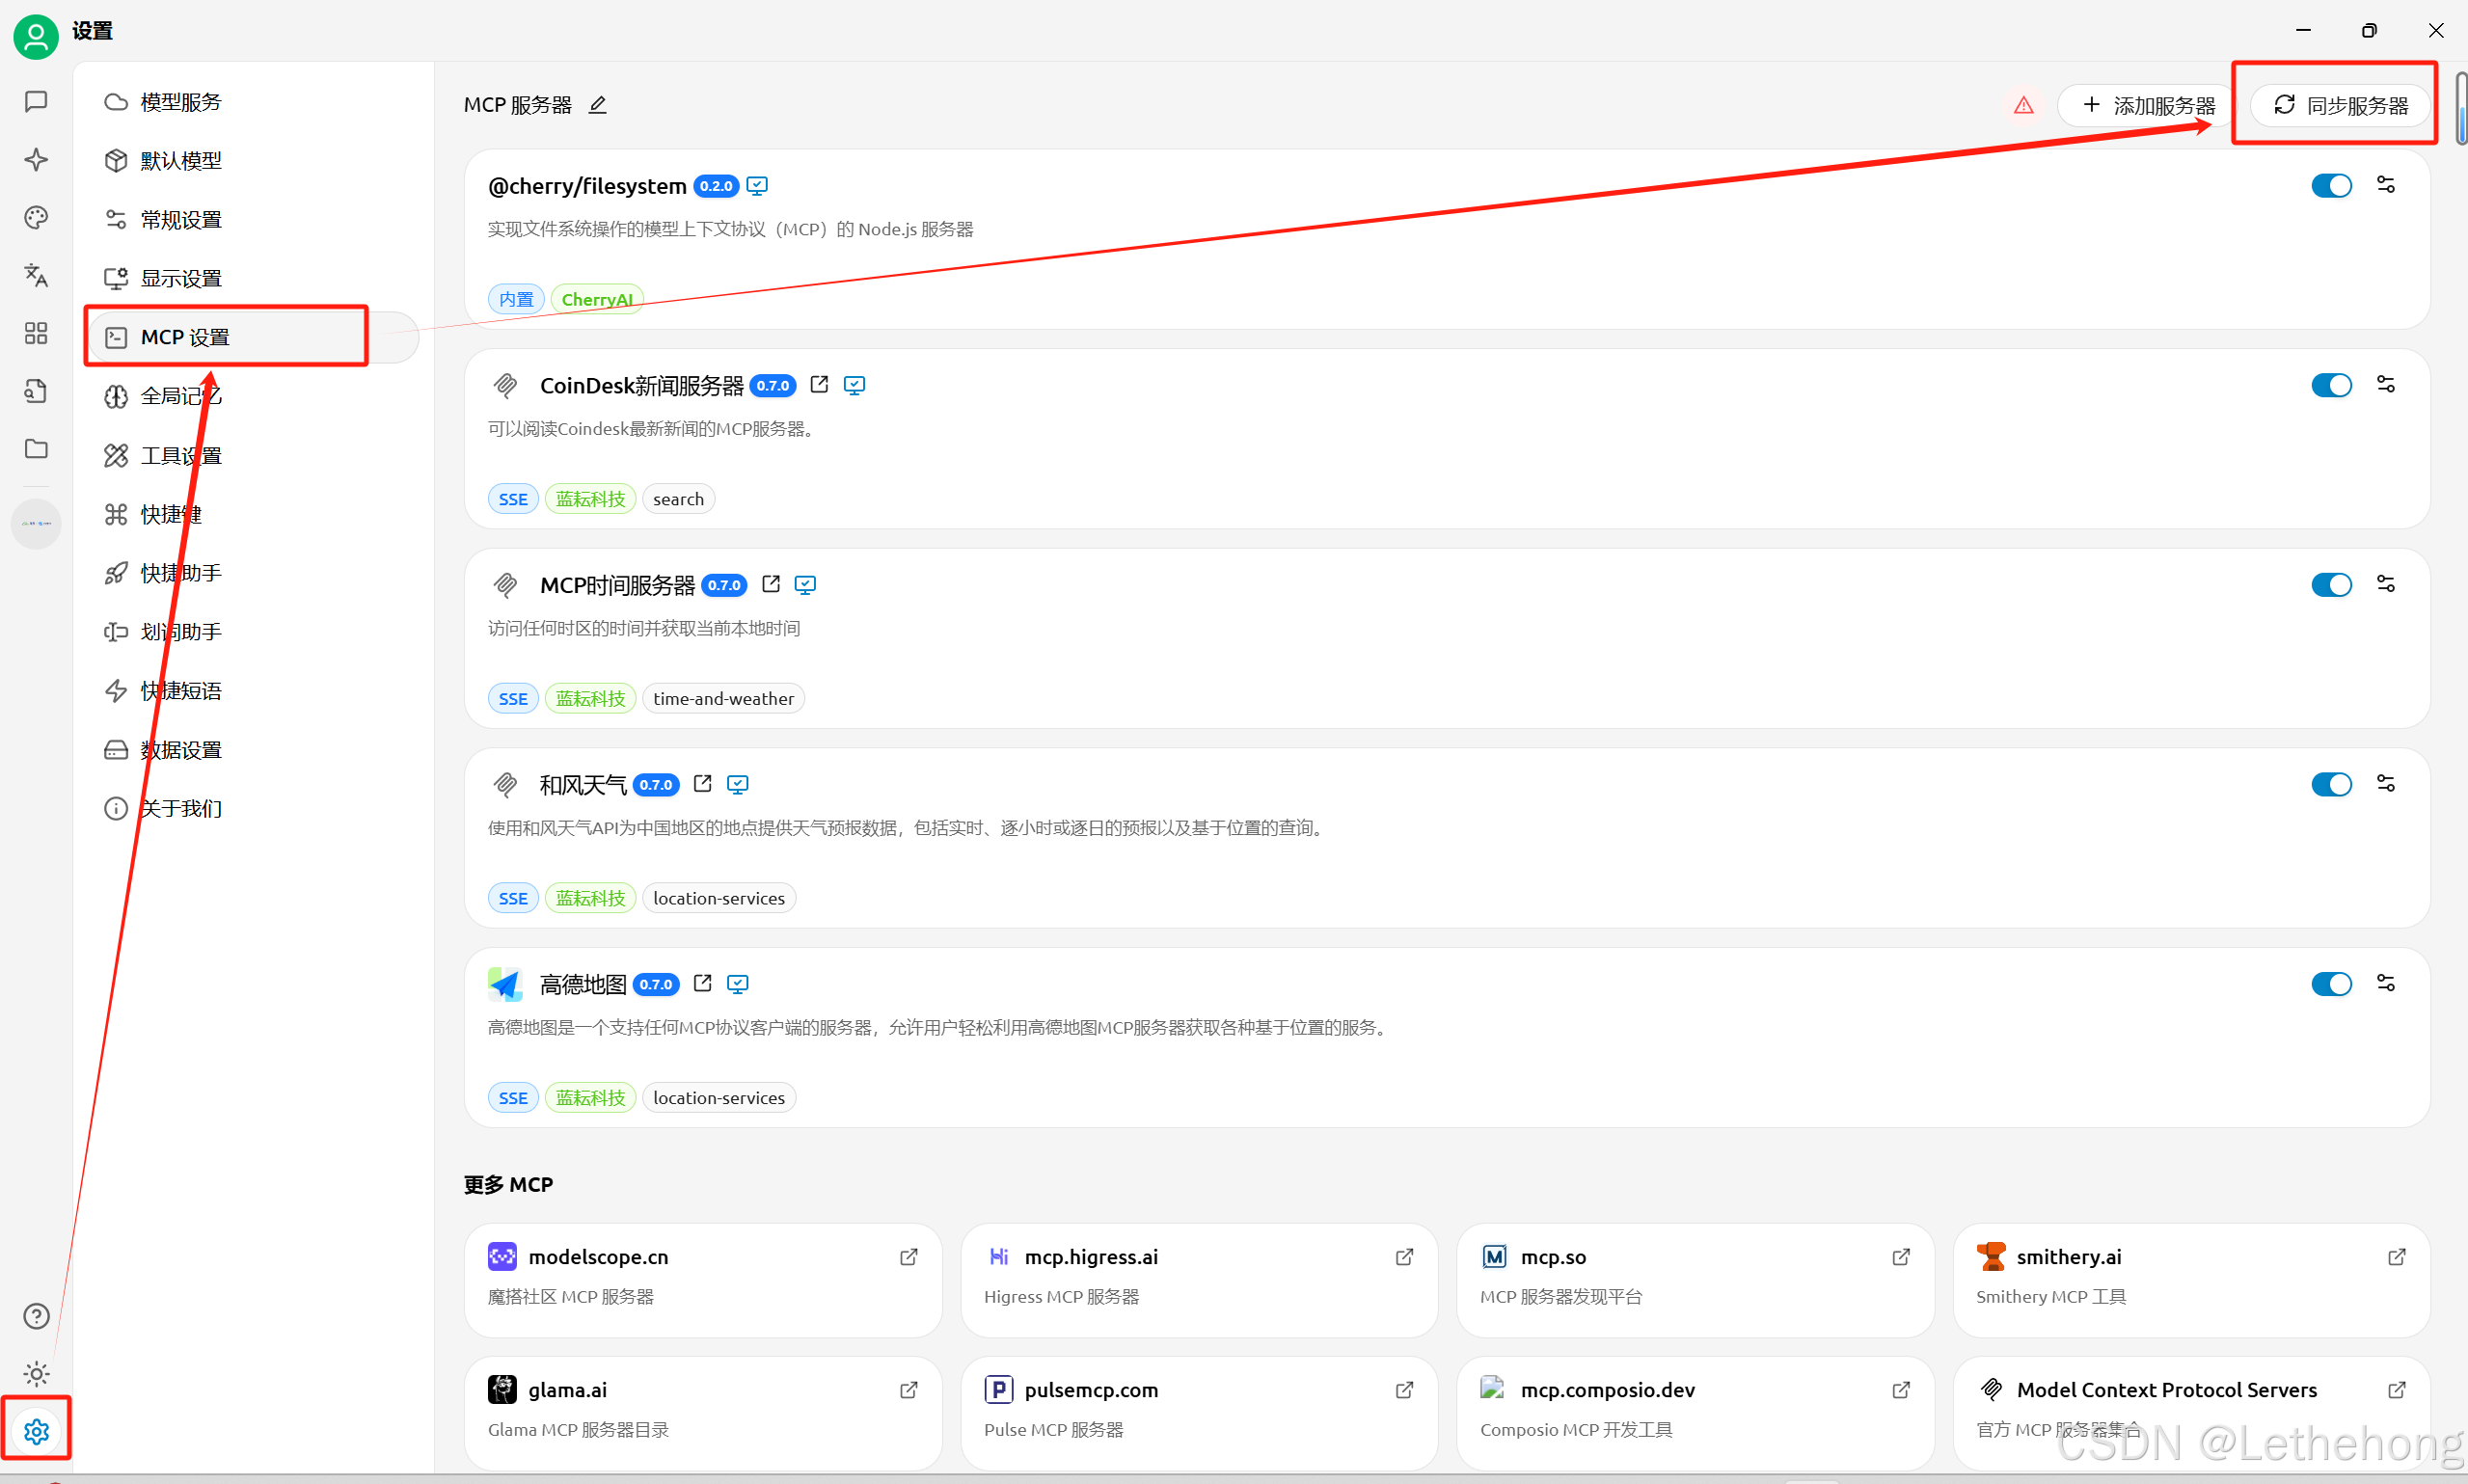Click the help question mark icon

[36, 1316]
